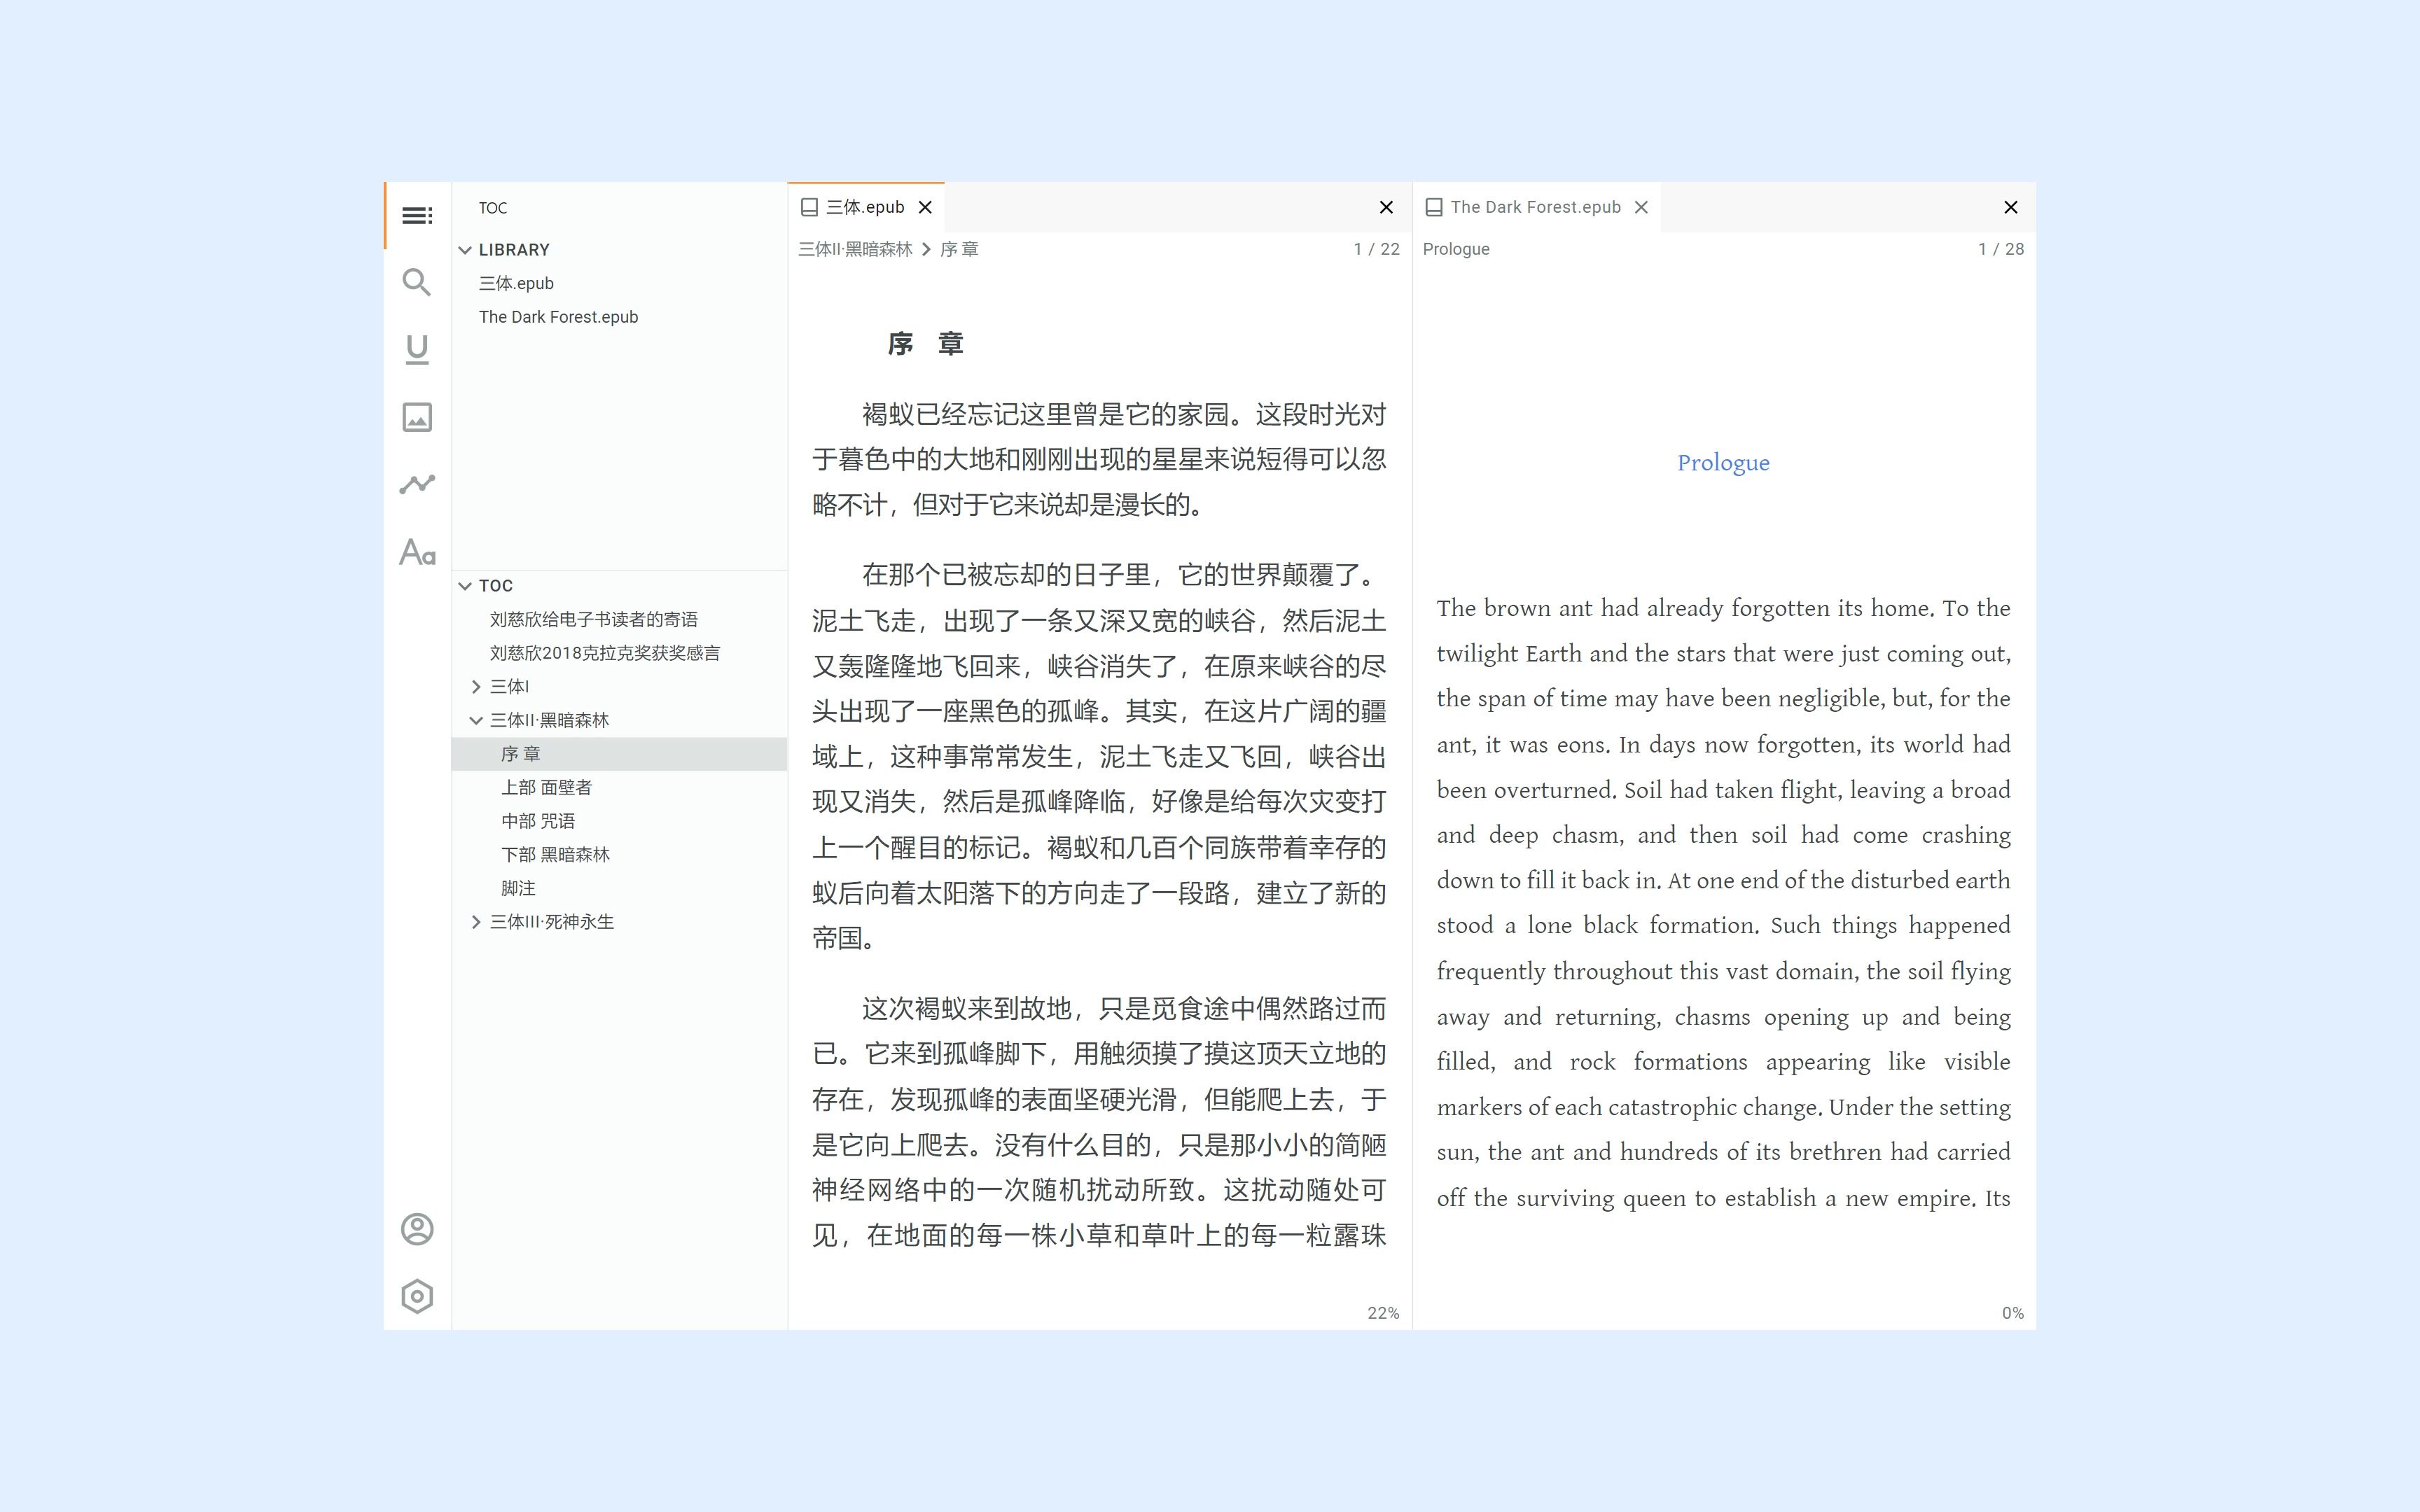Open the settings
The height and width of the screenshot is (1512, 2420).
418,1296
